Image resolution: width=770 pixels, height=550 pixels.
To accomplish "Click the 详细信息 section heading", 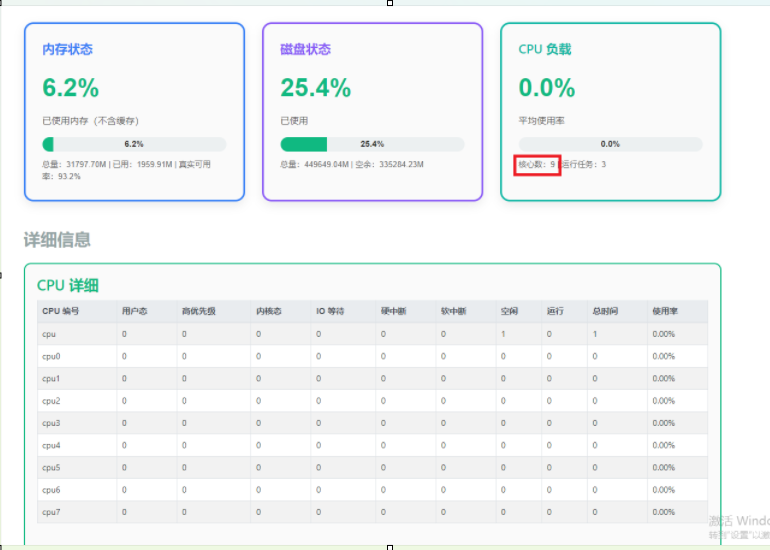I will point(57,239).
